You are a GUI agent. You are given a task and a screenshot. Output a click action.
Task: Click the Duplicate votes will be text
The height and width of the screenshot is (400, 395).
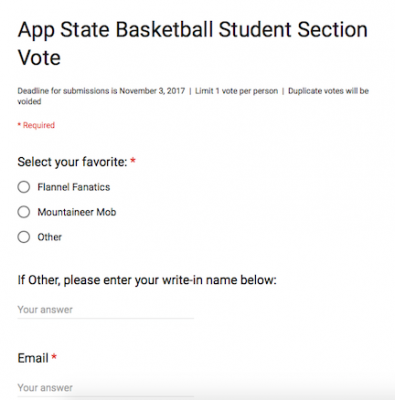(x=328, y=91)
